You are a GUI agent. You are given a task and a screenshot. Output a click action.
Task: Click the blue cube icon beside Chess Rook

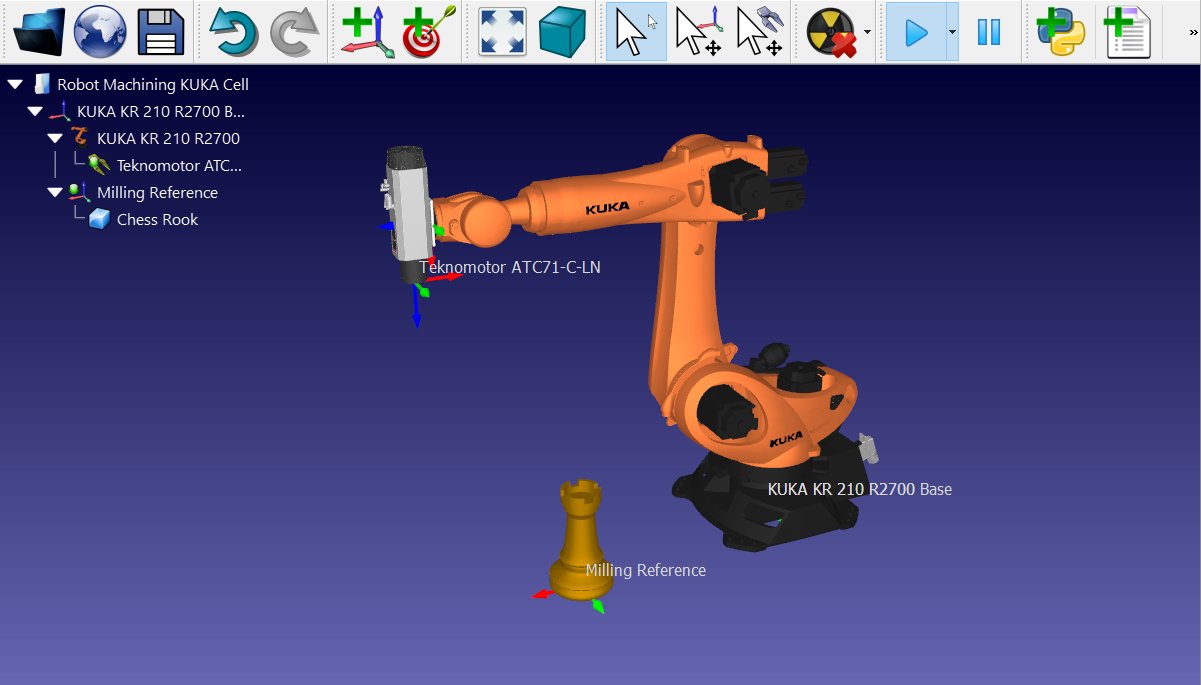99,220
